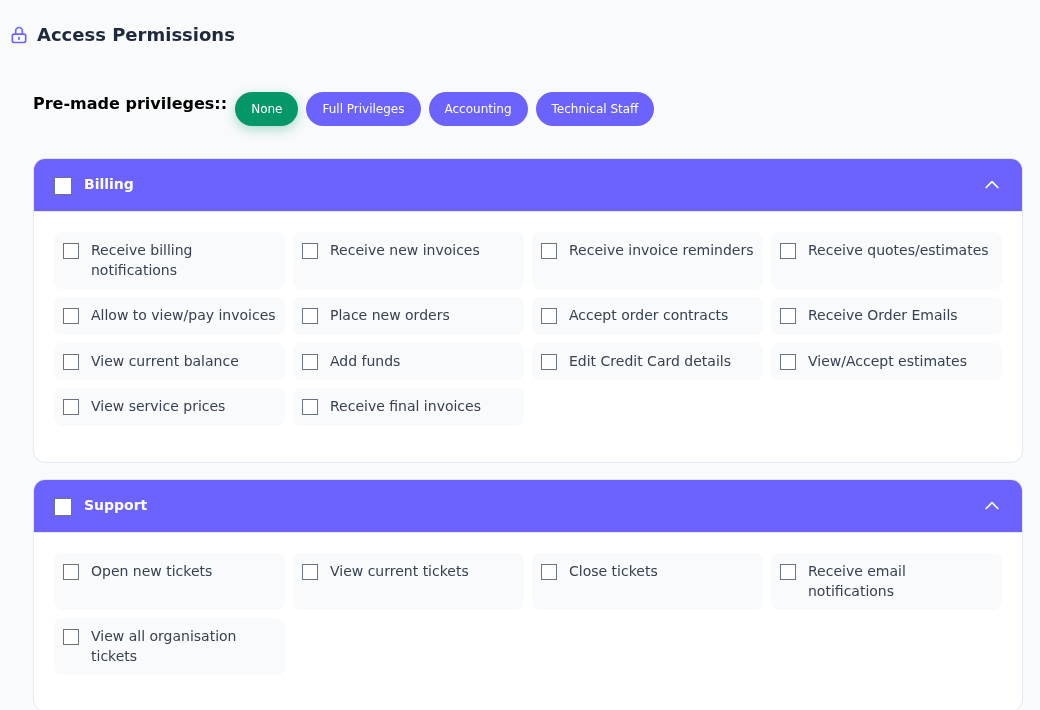The width and height of the screenshot is (1040, 710).
Task: Enable View service prices checkbox
Action: (x=71, y=407)
